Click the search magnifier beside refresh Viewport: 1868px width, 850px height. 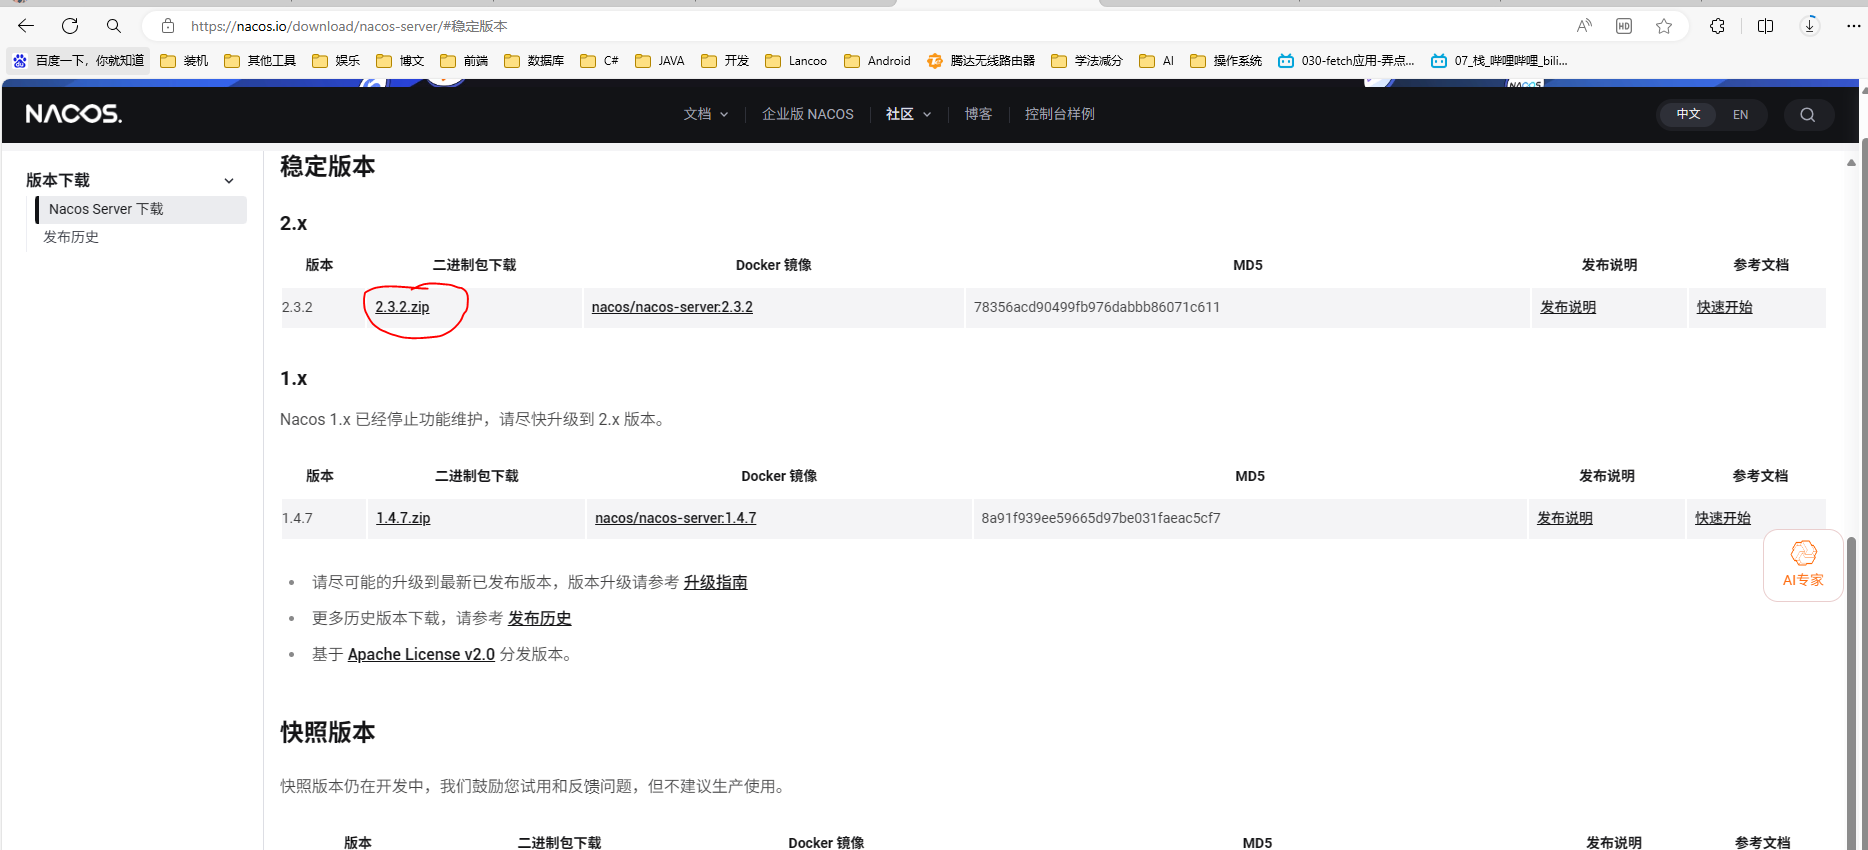[114, 26]
